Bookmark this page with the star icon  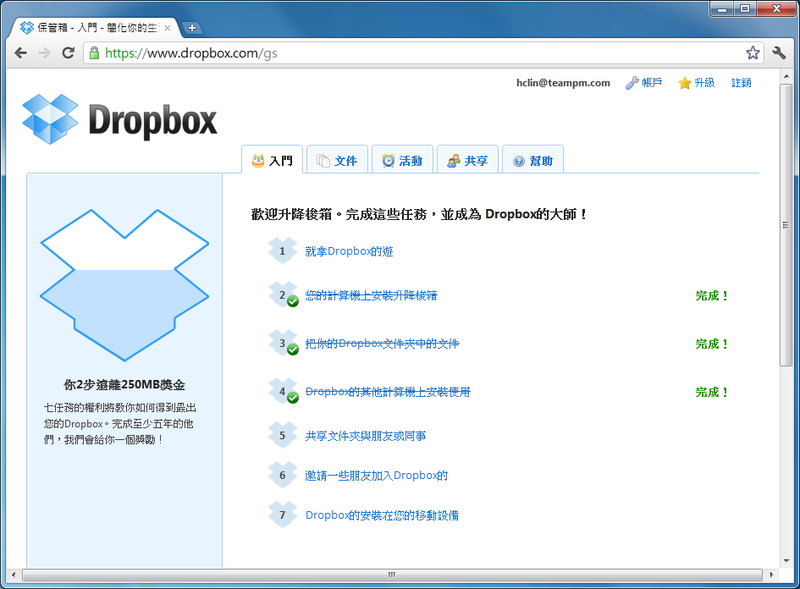753,53
